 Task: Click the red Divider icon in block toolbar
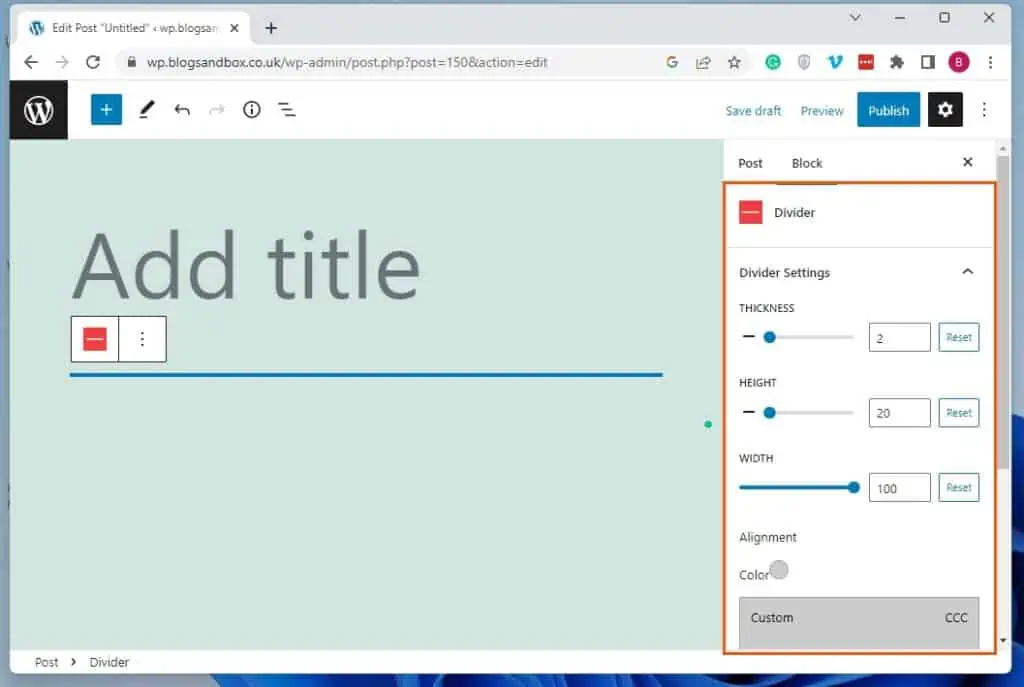[94, 339]
